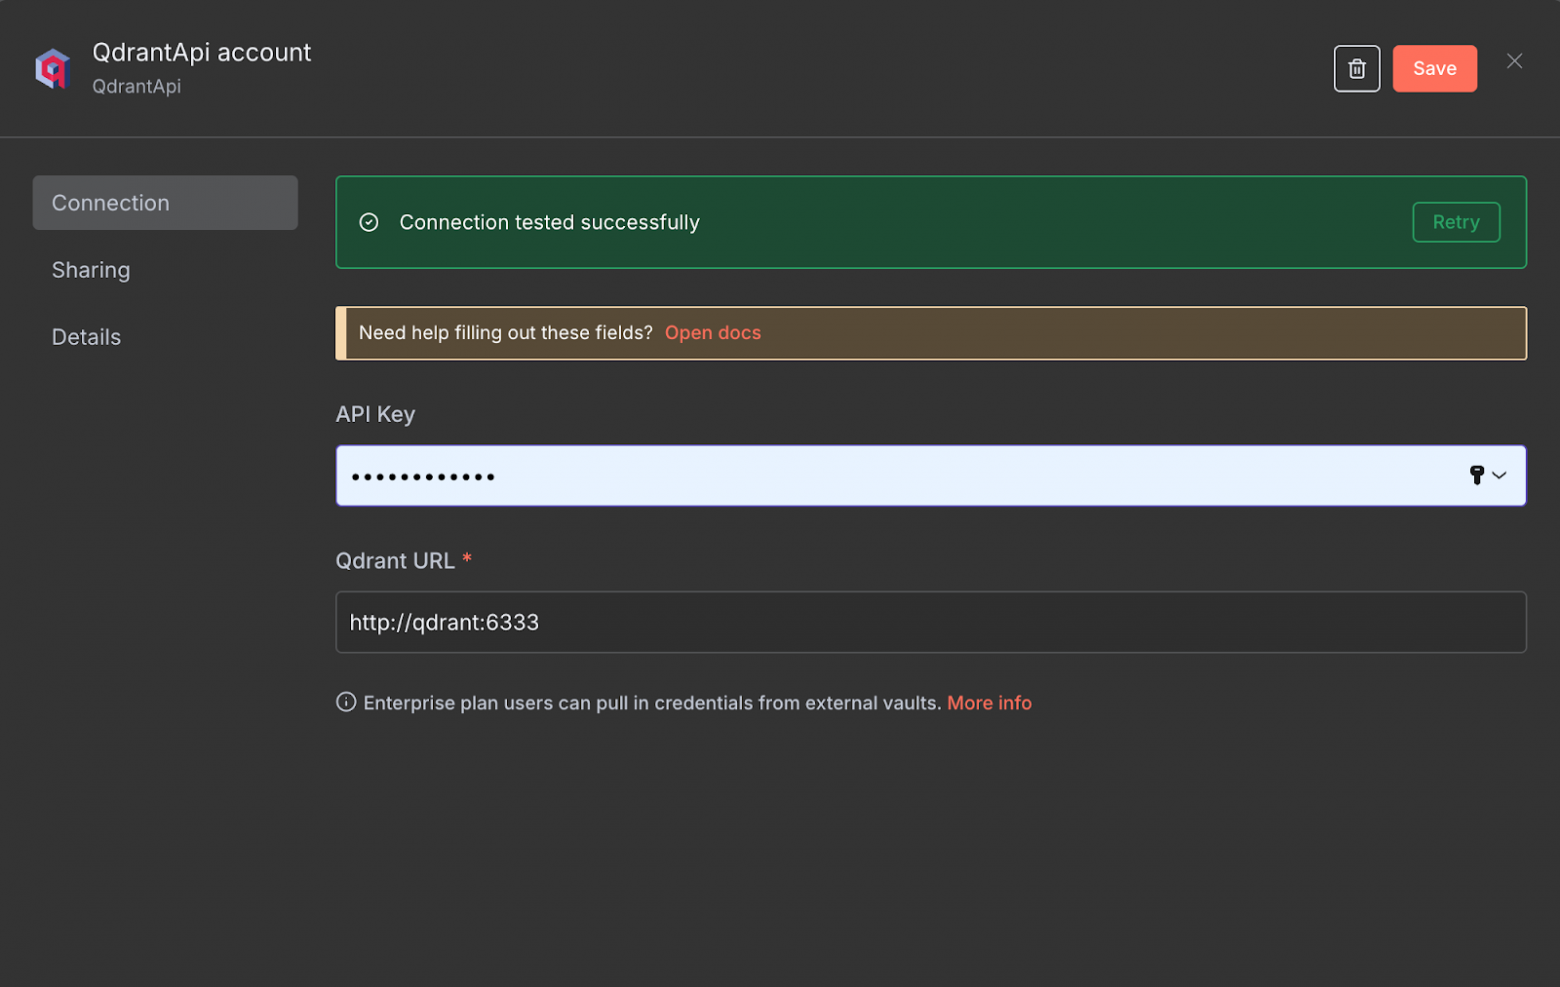
Task: Expand the chevron dropdown in API Key field
Action: click(x=1499, y=475)
